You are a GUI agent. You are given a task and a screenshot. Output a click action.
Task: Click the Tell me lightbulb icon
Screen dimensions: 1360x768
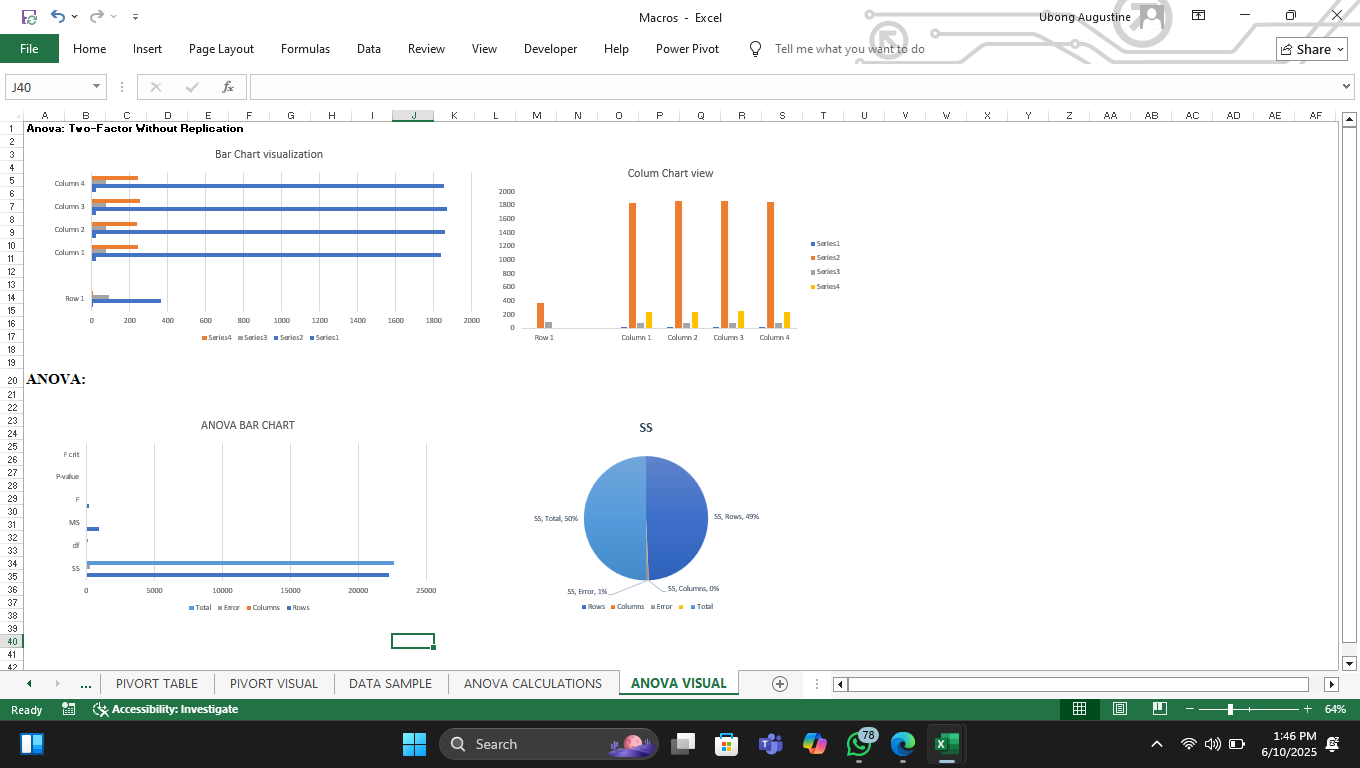[x=756, y=48]
